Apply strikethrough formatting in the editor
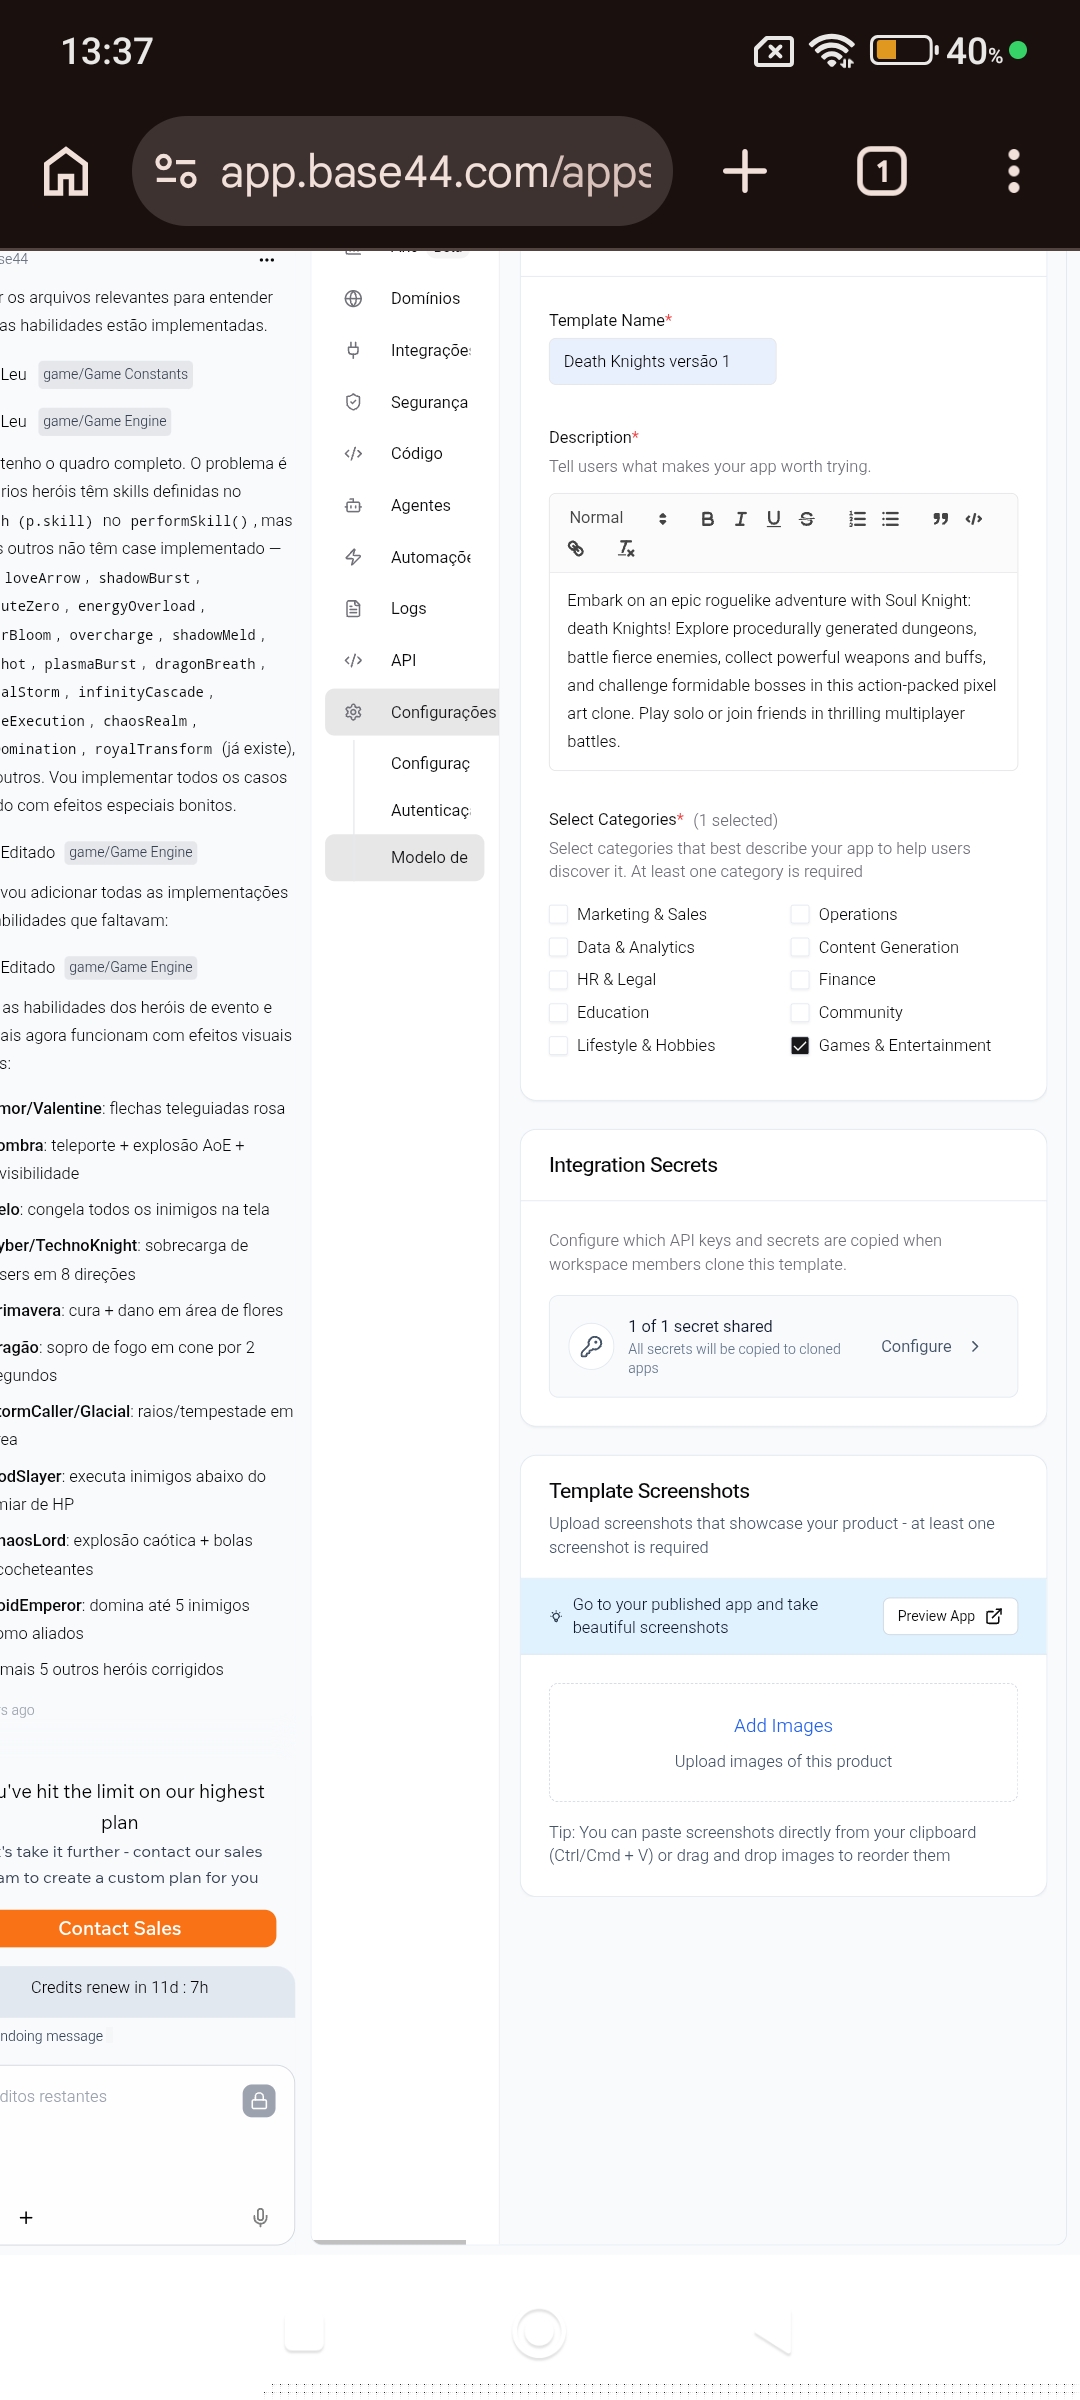 tap(807, 518)
